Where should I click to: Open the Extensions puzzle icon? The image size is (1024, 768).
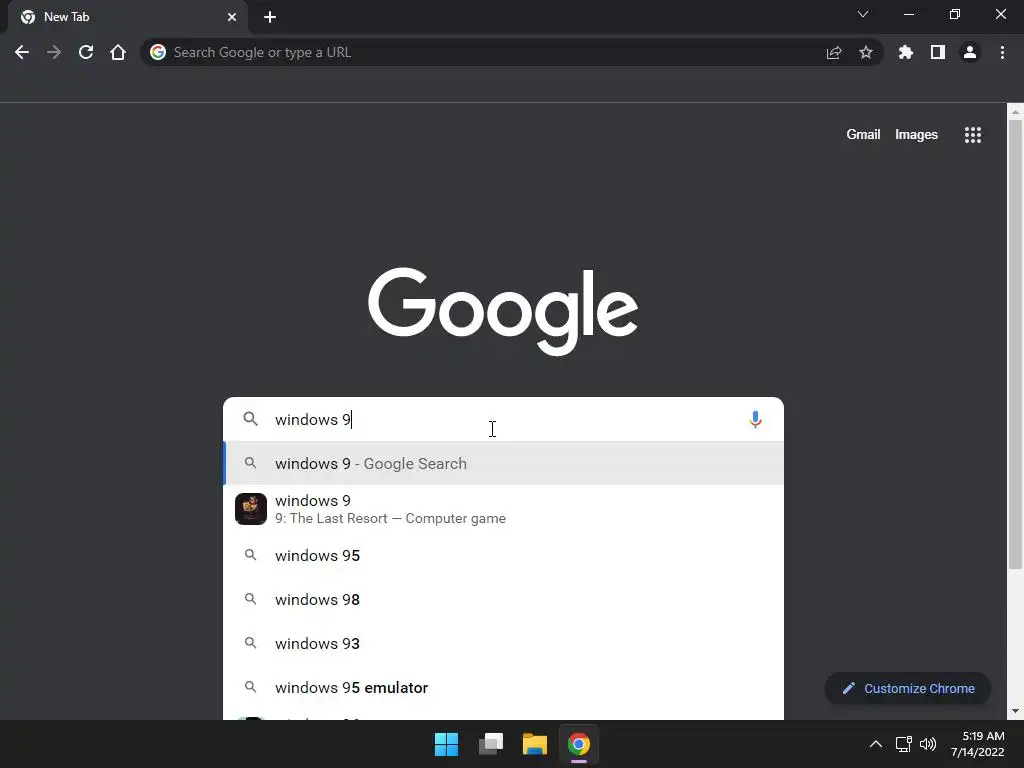click(905, 52)
